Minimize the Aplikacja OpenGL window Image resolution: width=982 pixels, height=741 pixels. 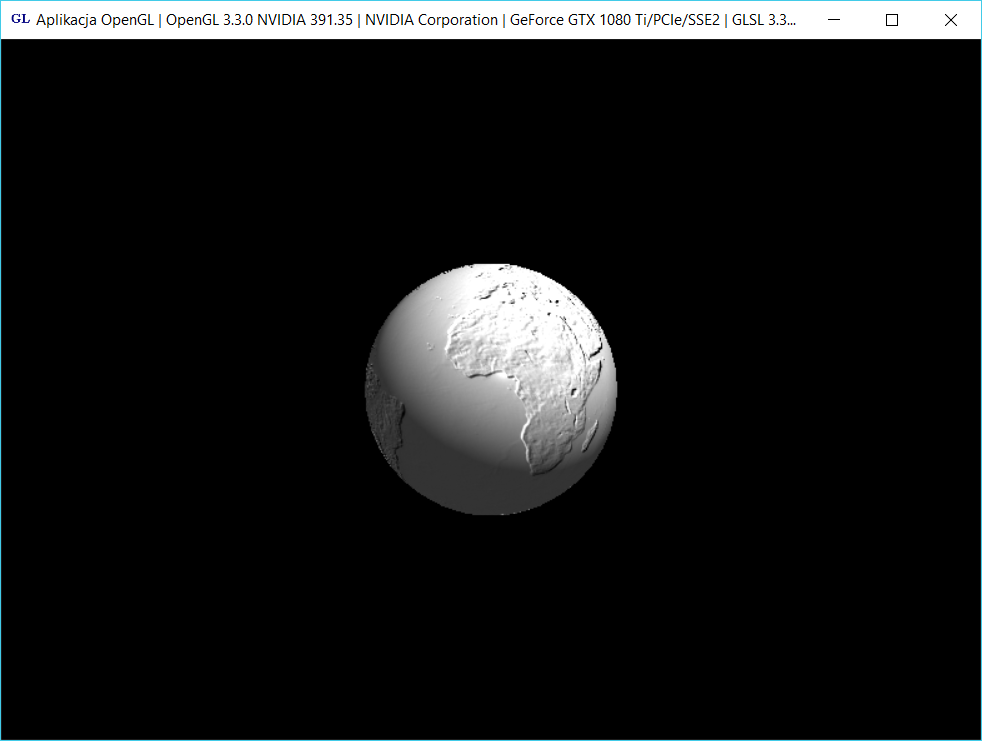(x=834, y=20)
